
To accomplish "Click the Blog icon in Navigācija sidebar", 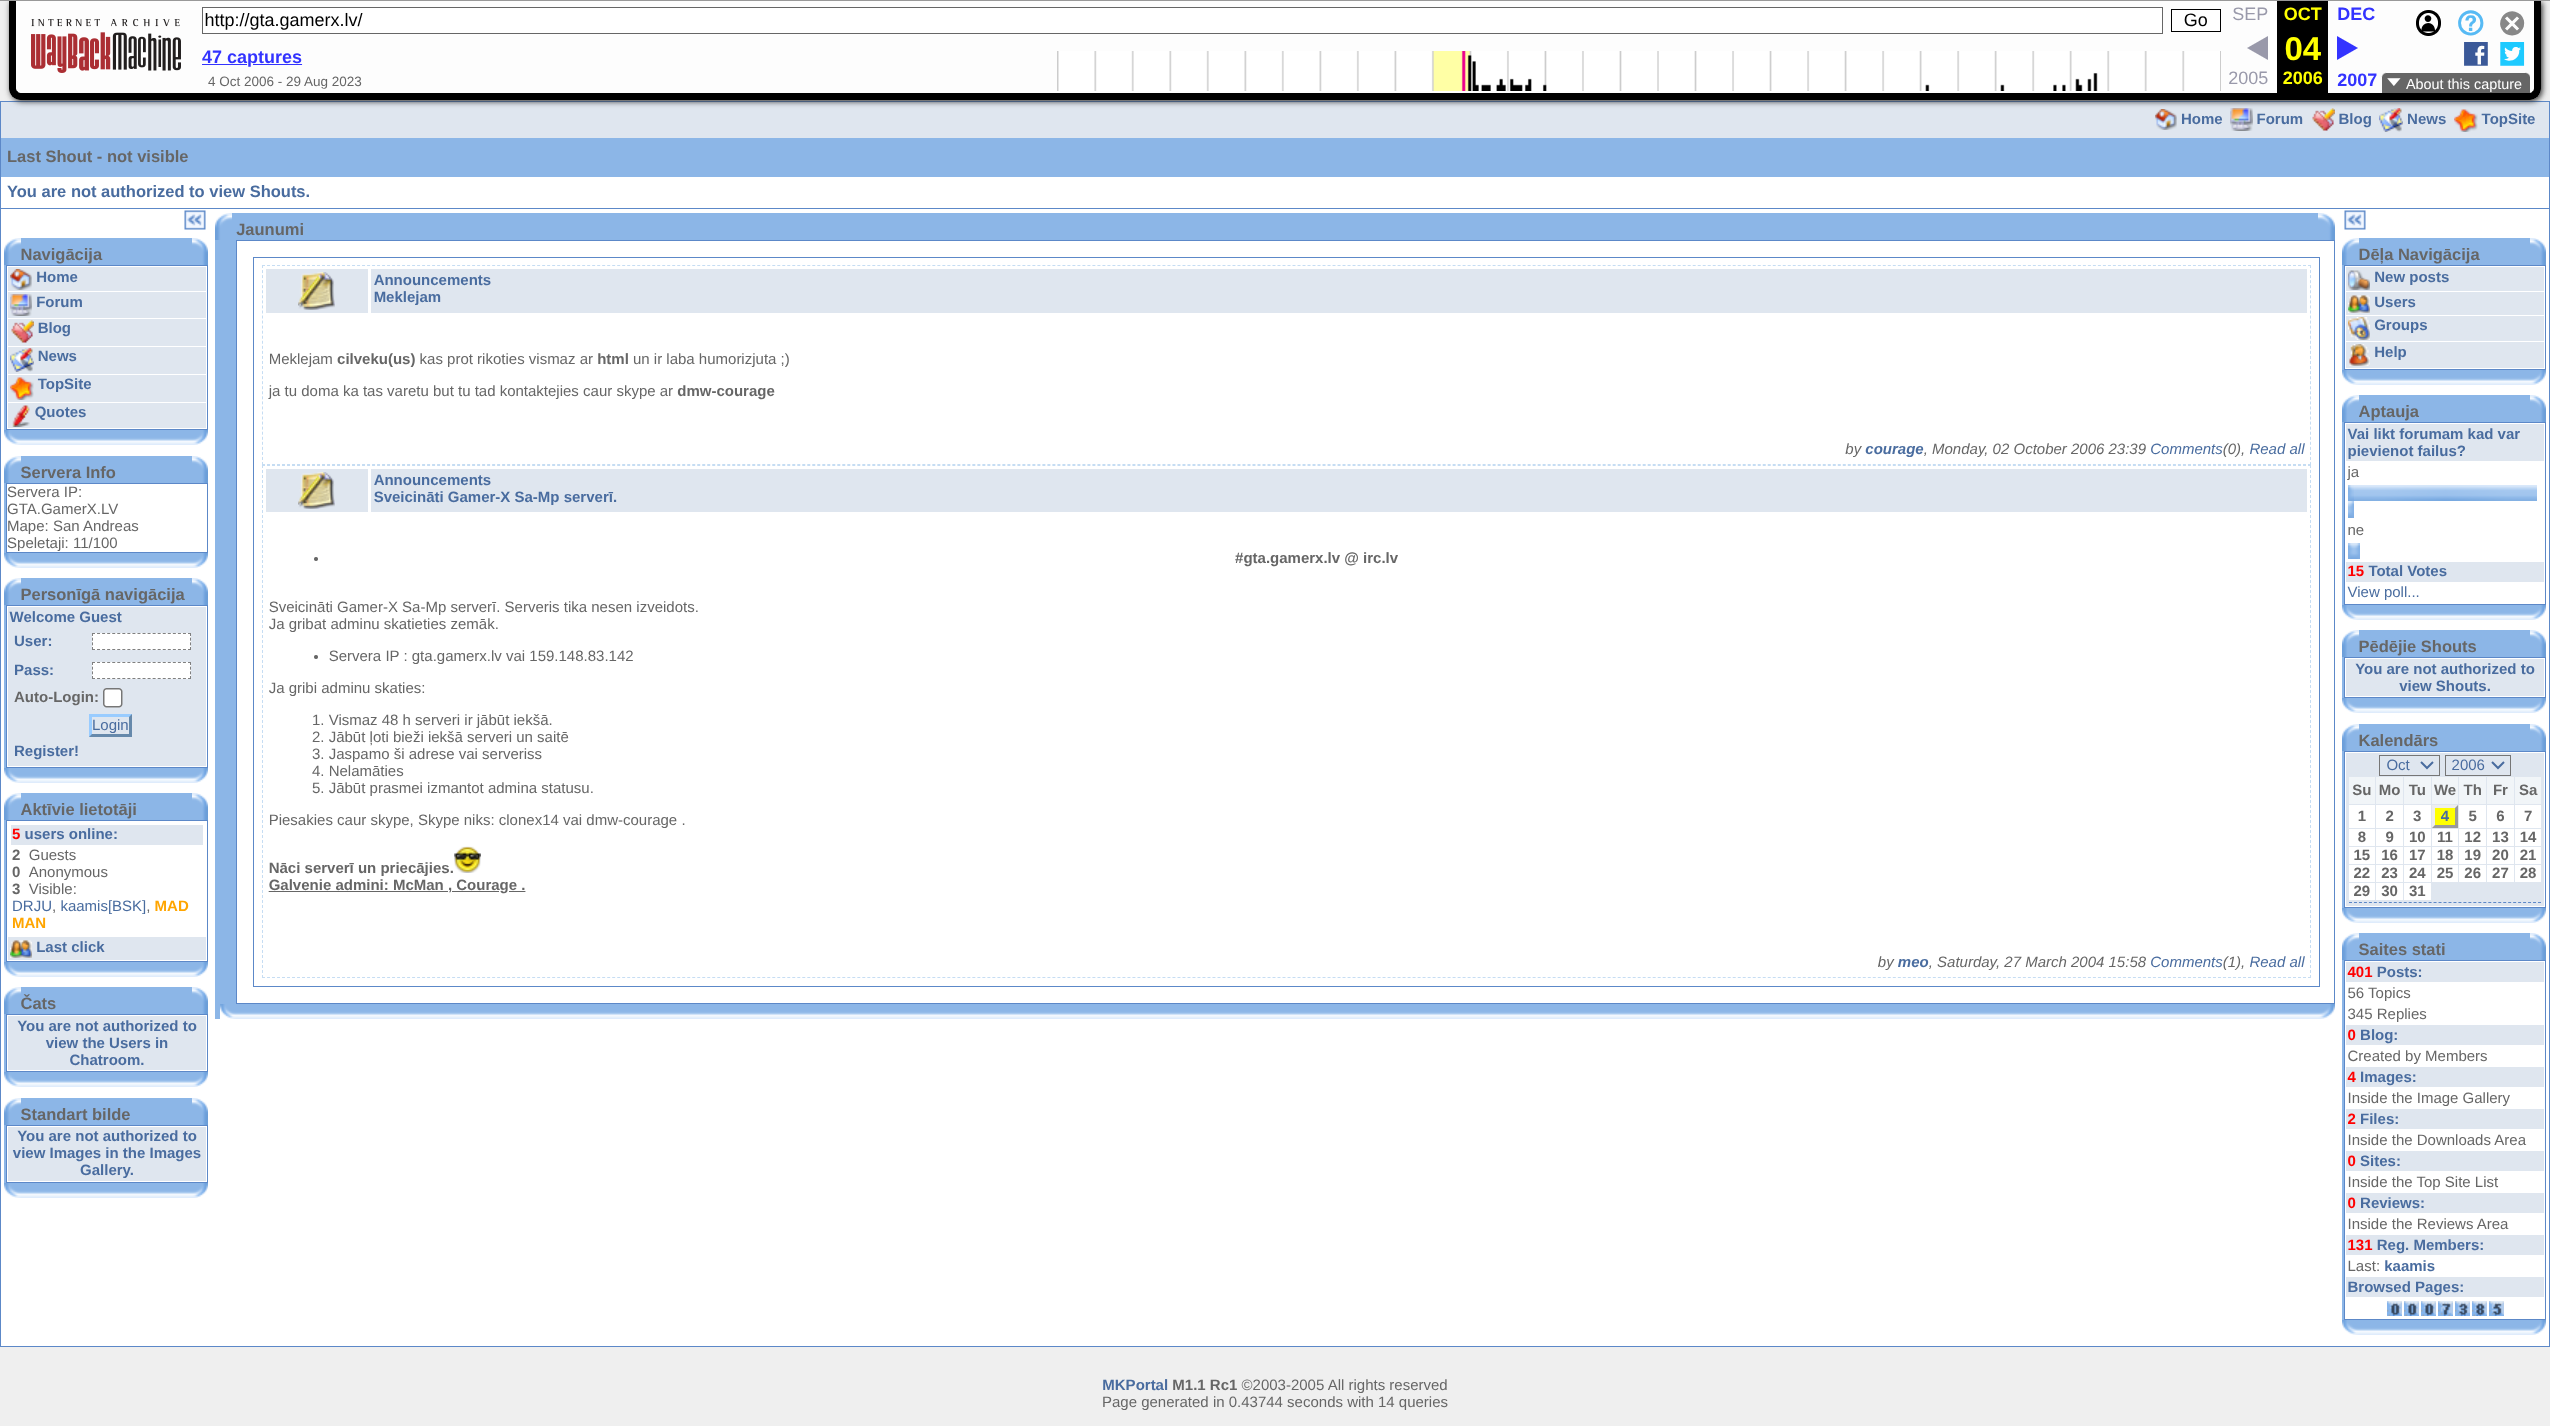I will tap(22, 331).
